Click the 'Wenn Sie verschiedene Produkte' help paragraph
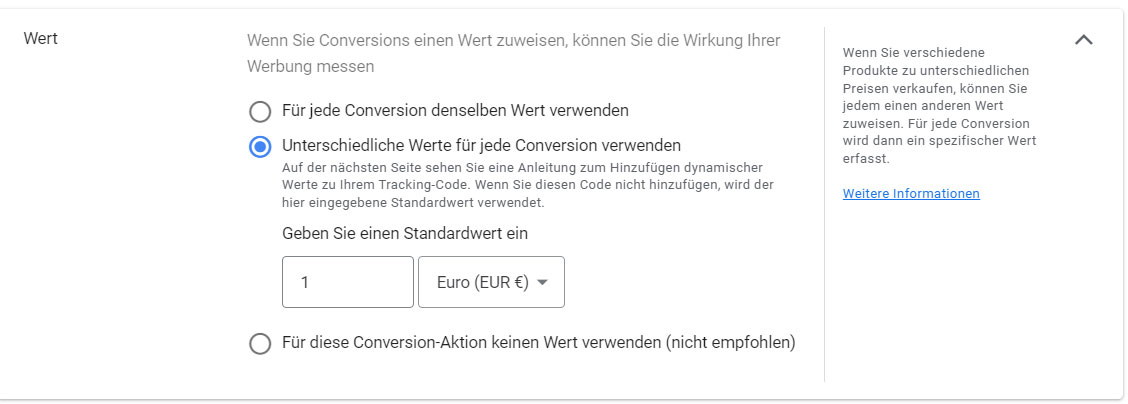The height and width of the screenshot is (404, 1128). pyautogui.click(x=939, y=105)
